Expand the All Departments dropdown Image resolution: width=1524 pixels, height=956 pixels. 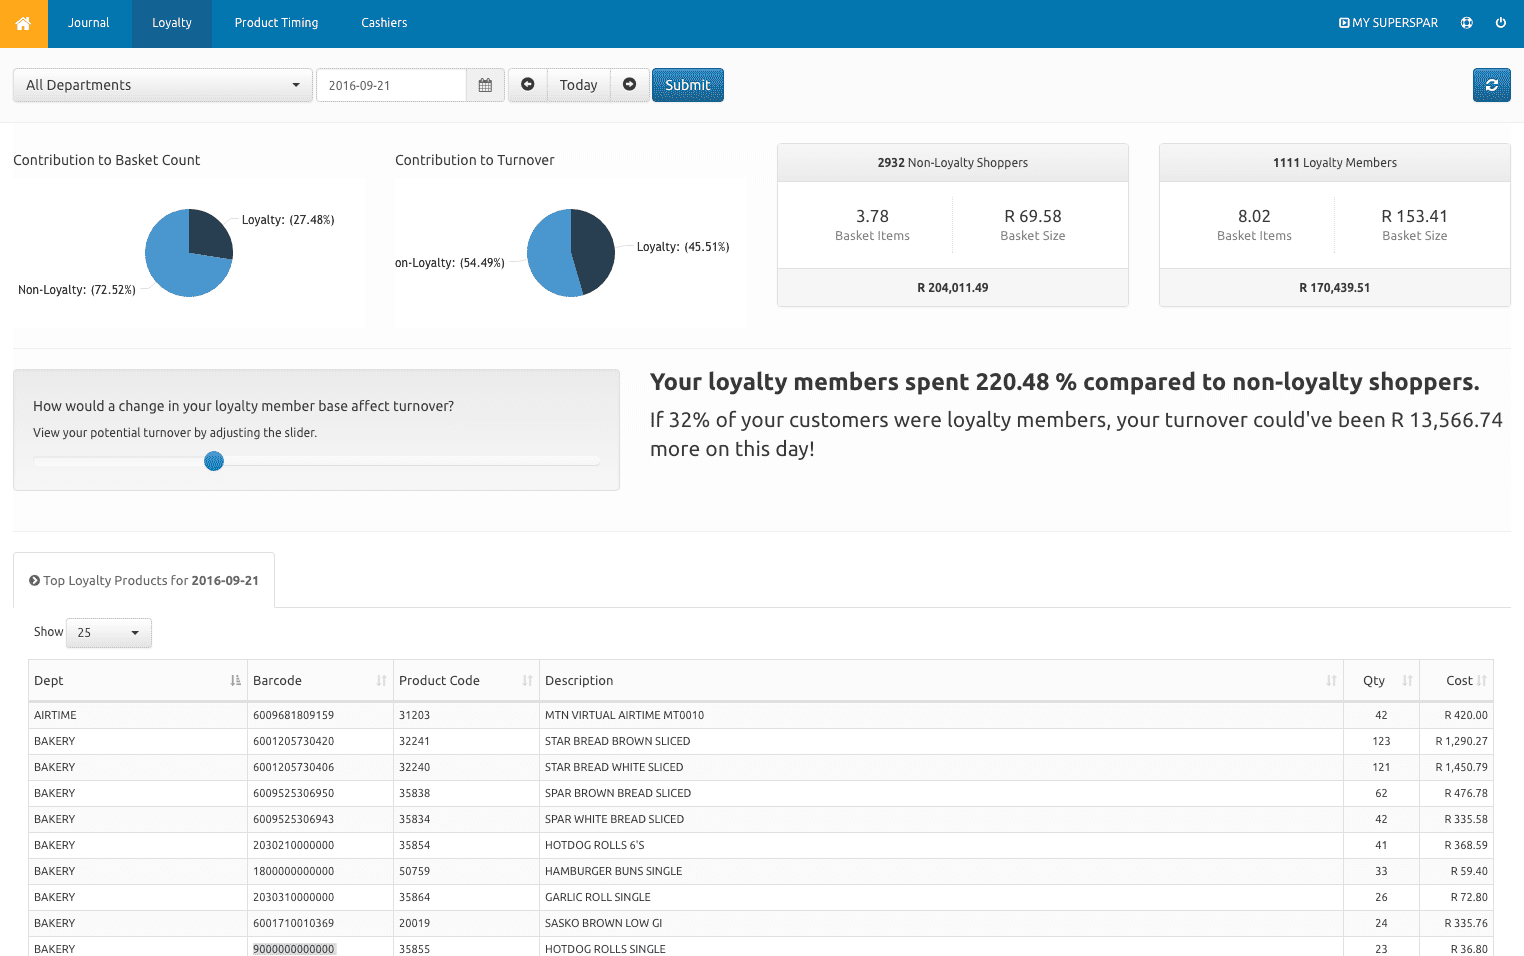pyautogui.click(x=163, y=85)
